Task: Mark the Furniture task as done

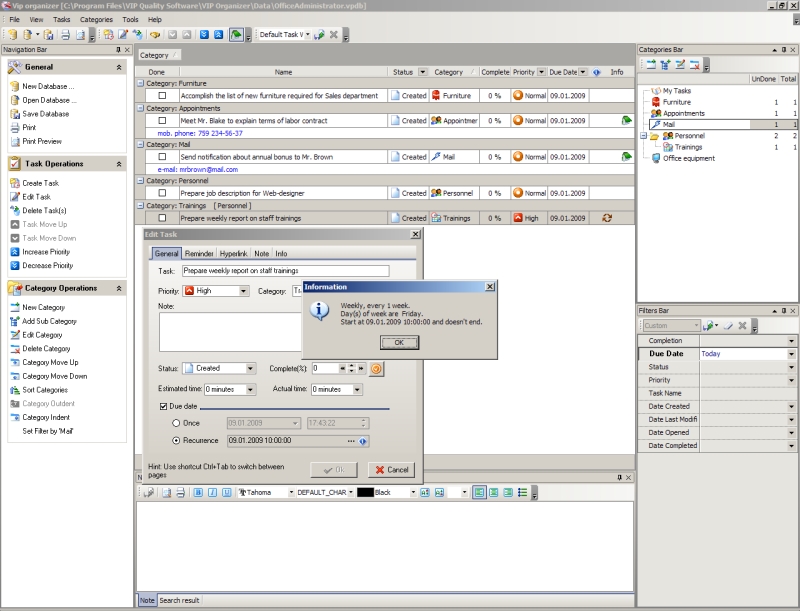Action: [x=162, y=96]
